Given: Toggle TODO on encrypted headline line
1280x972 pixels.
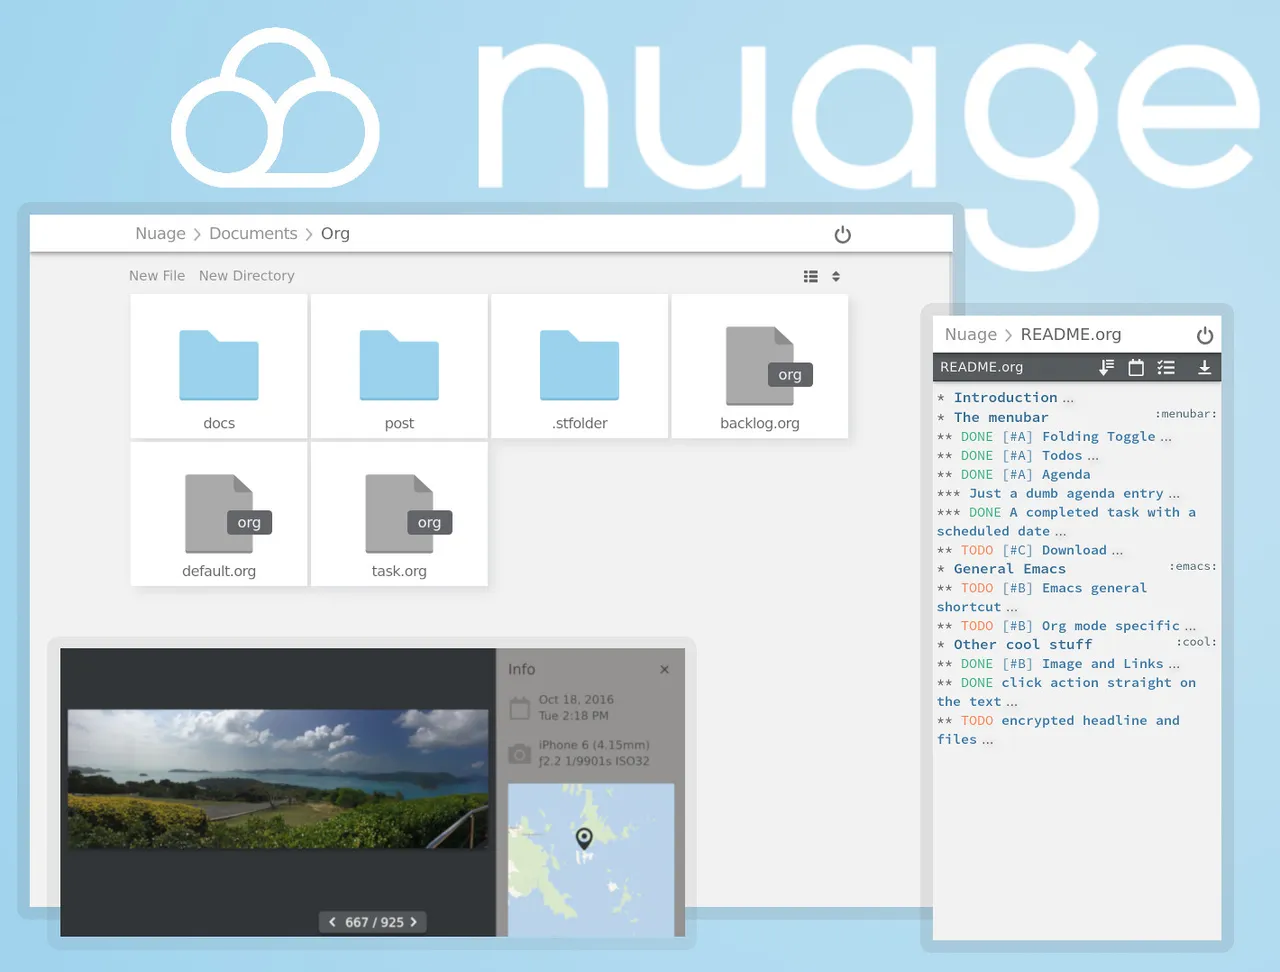Looking at the screenshot, I should (977, 721).
